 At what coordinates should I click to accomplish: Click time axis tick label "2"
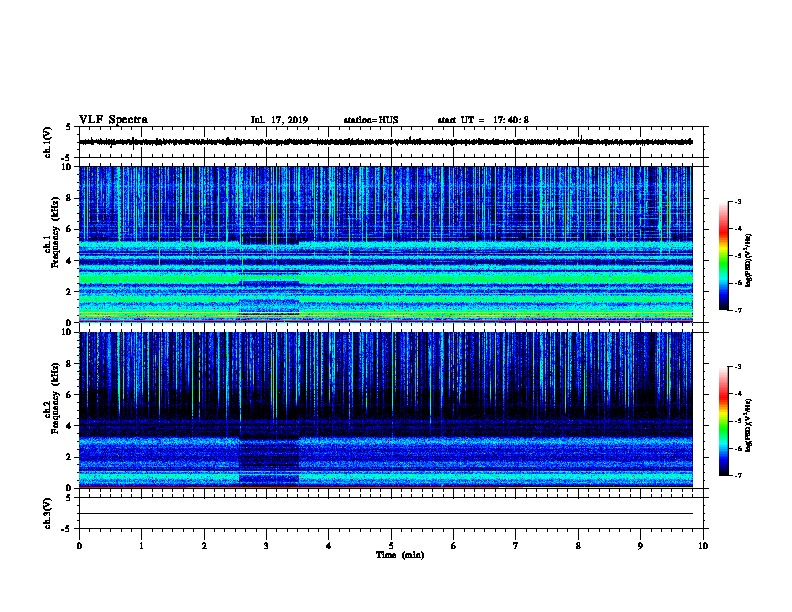(x=204, y=545)
